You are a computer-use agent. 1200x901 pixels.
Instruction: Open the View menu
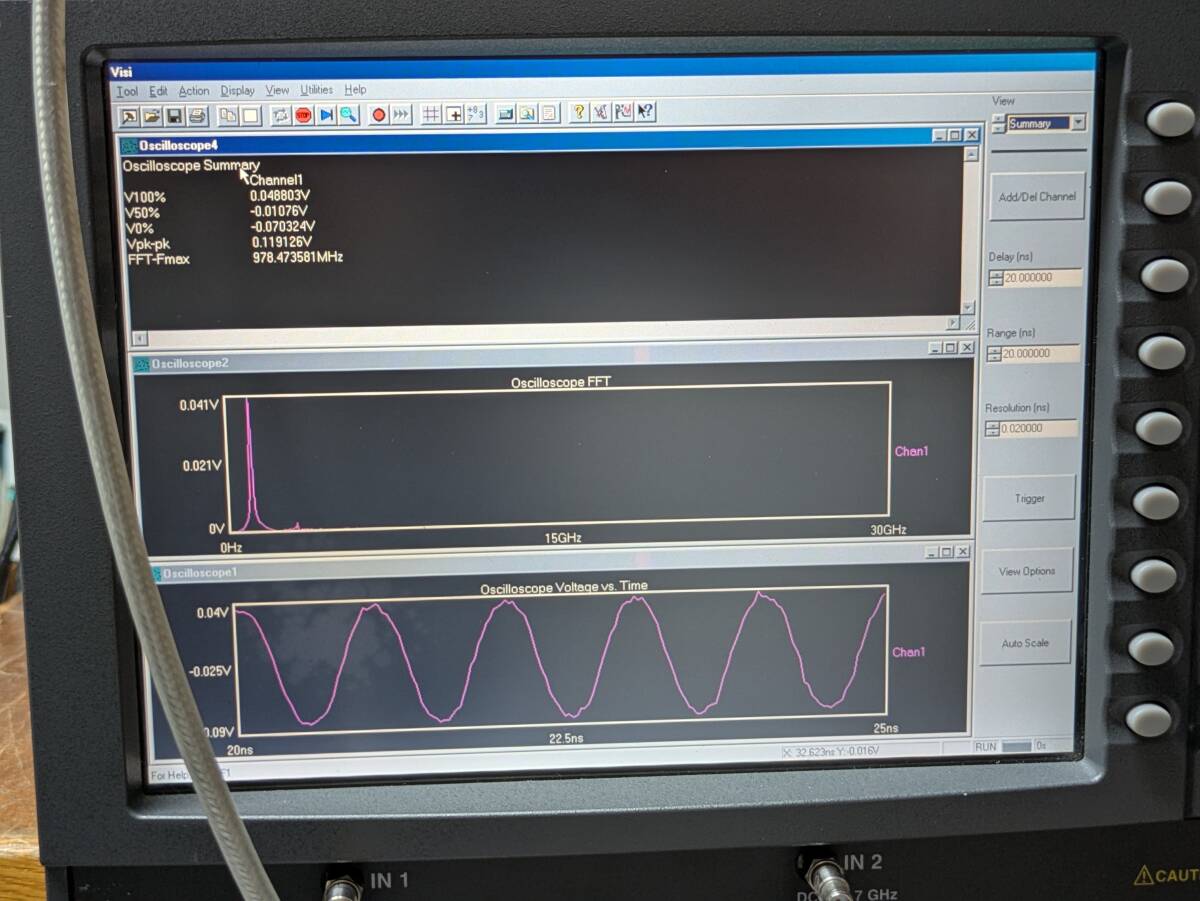point(277,90)
